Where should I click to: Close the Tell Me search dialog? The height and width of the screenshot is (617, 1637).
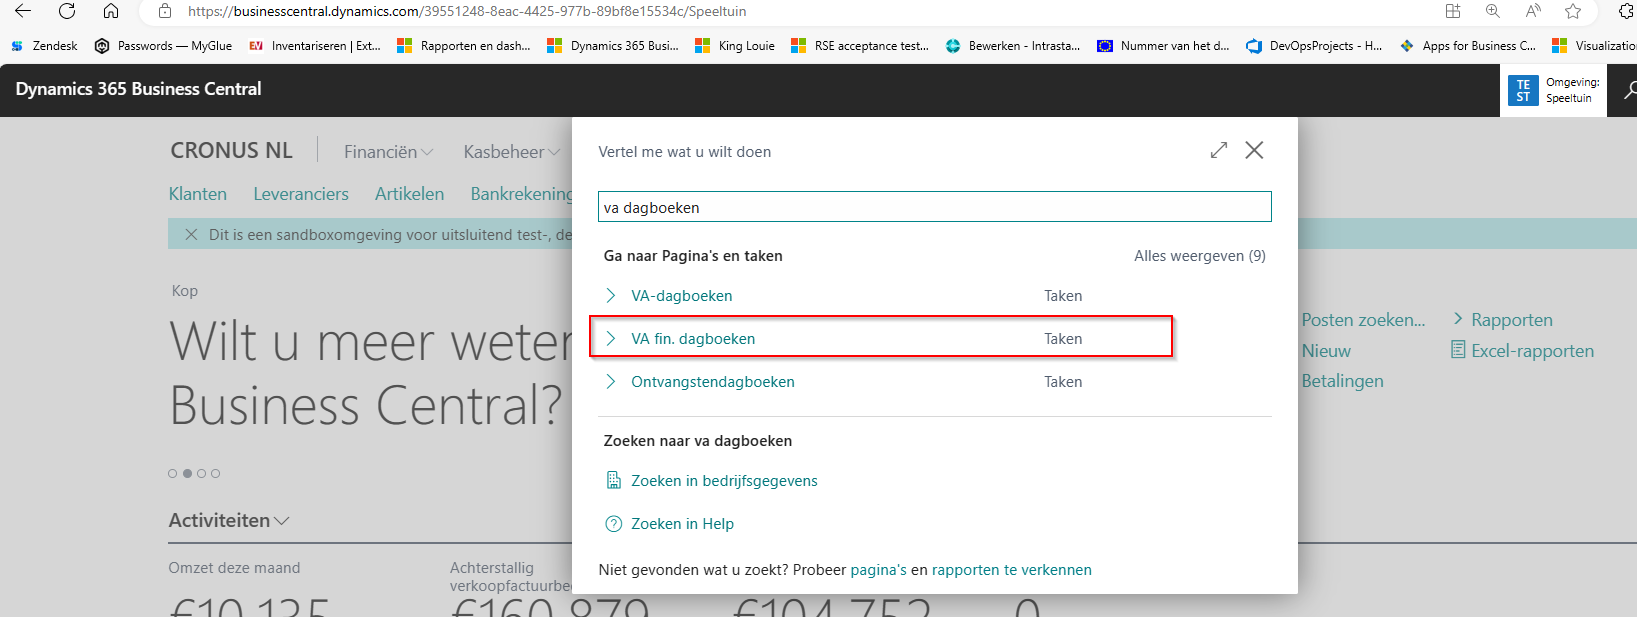pyautogui.click(x=1254, y=150)
